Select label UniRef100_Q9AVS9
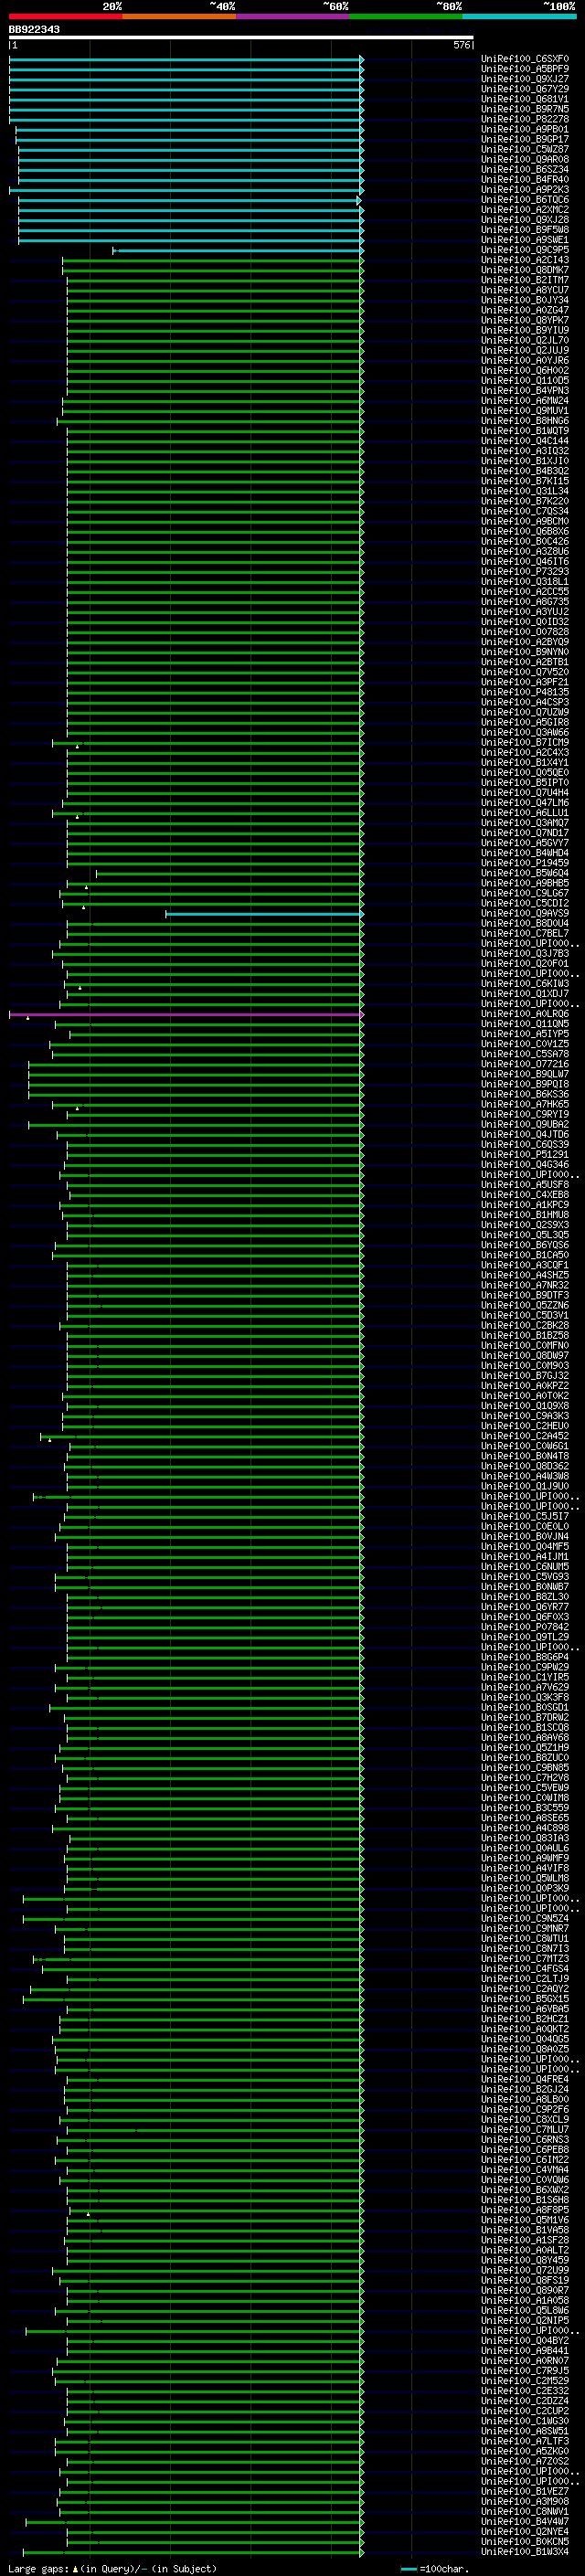This screenshot has height=2576, width=585. pyautogui.click(x=525, y=913)
